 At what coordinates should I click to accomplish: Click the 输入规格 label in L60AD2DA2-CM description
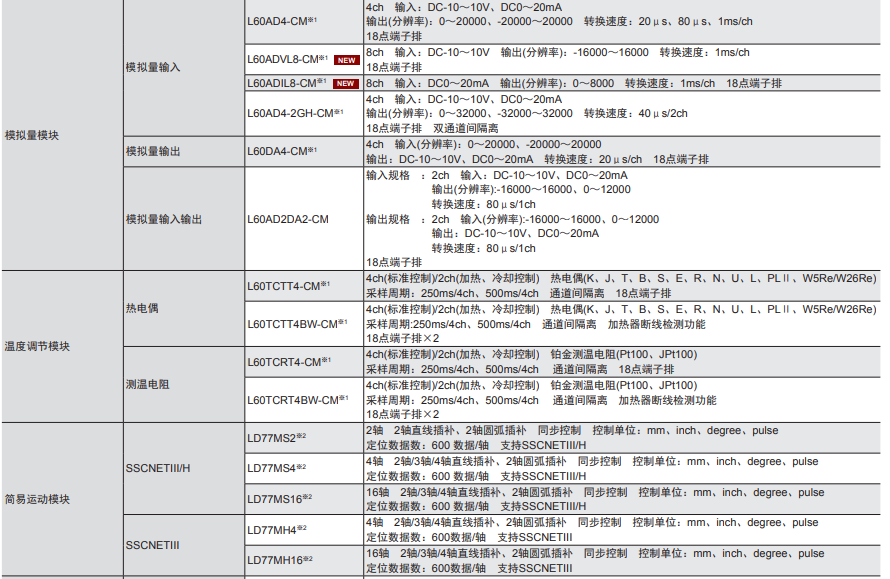(388, 175)
